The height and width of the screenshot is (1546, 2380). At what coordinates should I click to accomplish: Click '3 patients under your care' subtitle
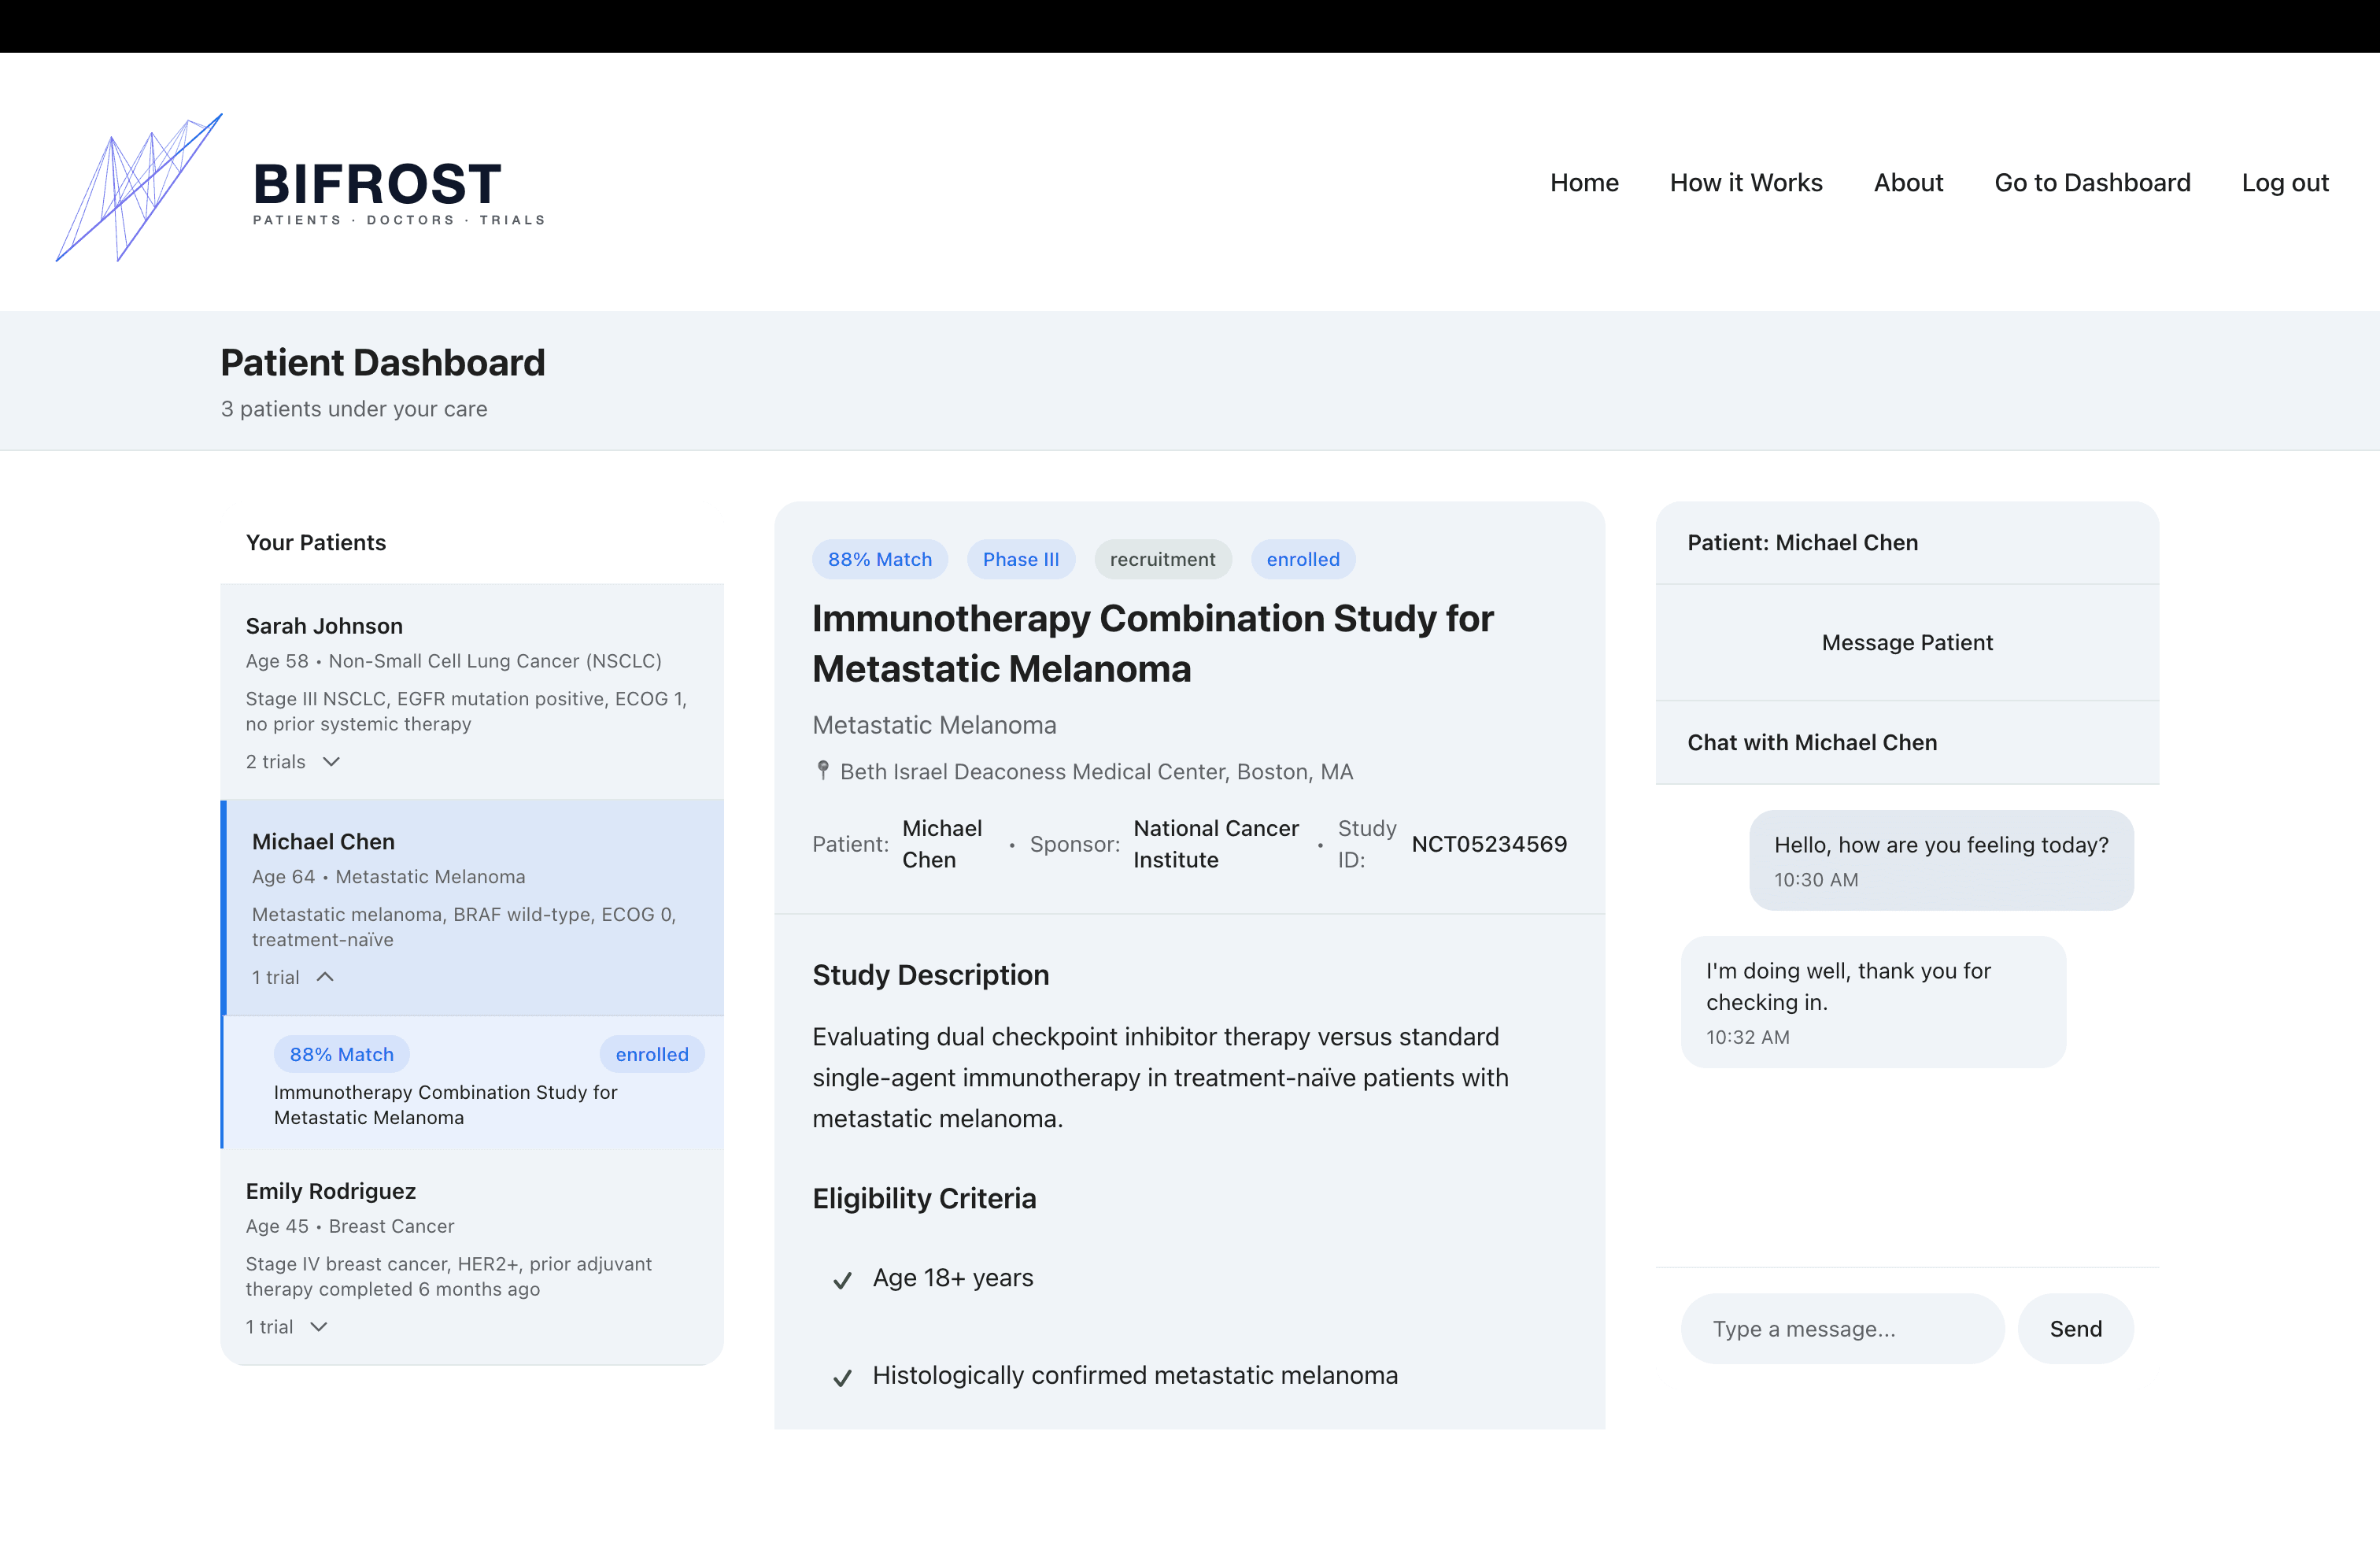coord(354,409)
